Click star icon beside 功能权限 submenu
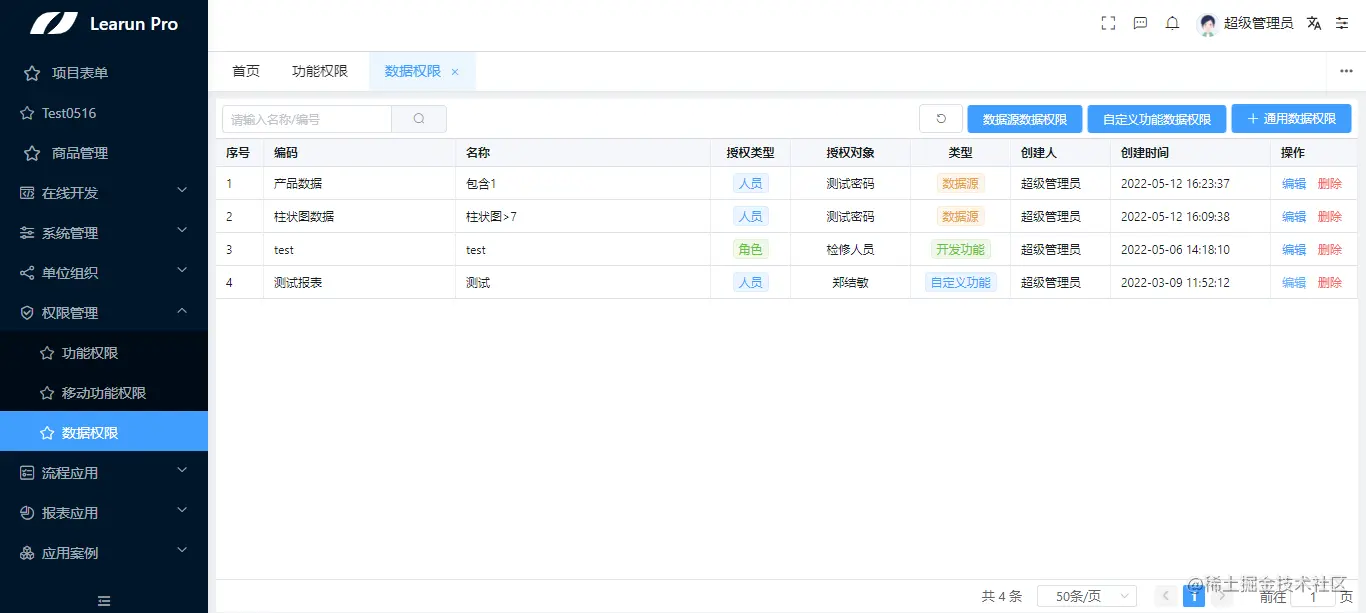The image size is (1366, 613). point(46,353)
